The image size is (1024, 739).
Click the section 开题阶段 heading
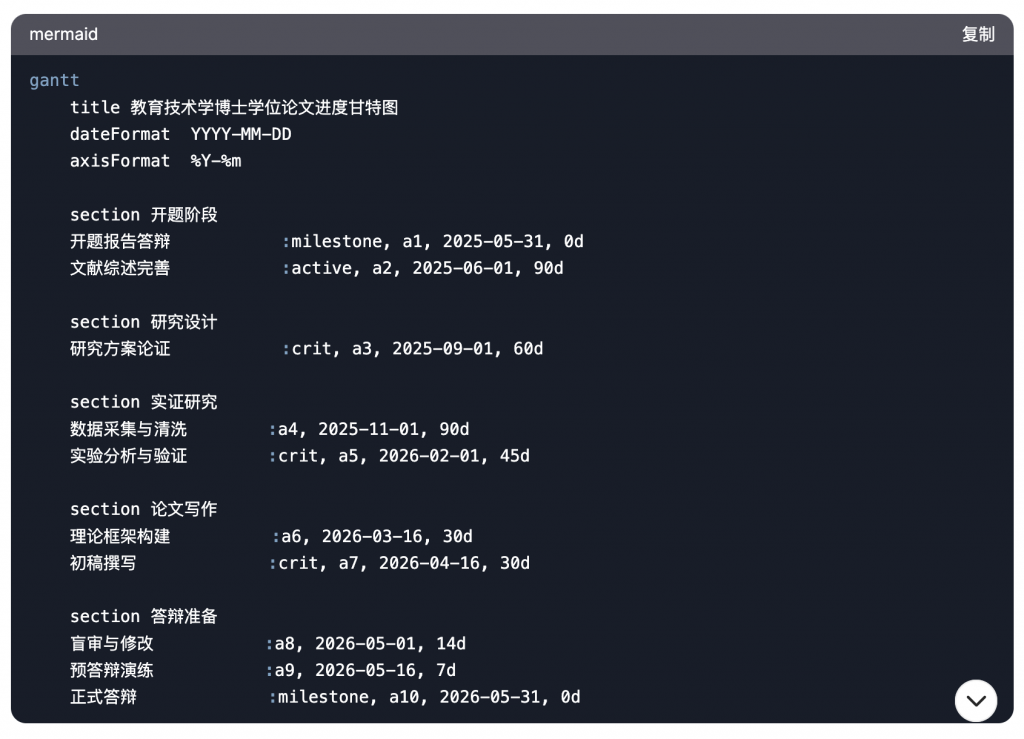pyautogui.click(x=144, y=214)
